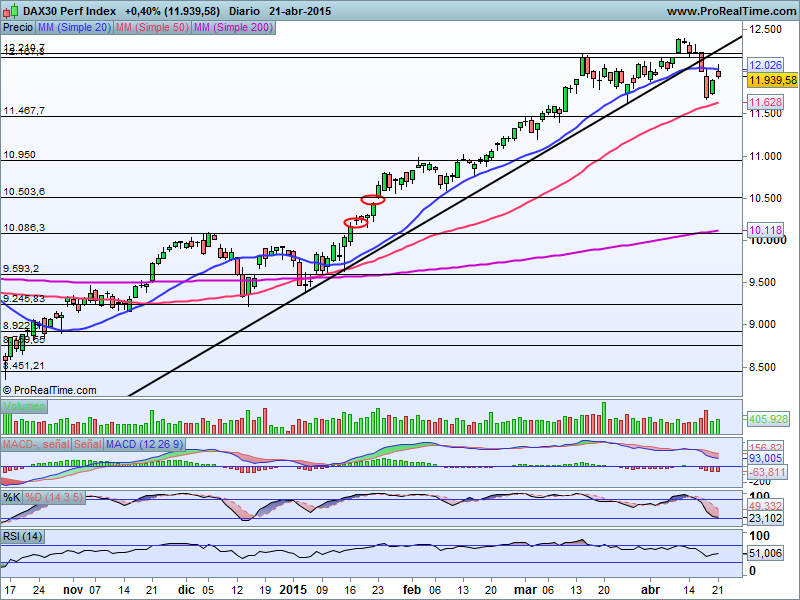Select the MM (Simple 200) legend label
The width and height of the screenshot is (800, 600).
(x=234, y=28)
